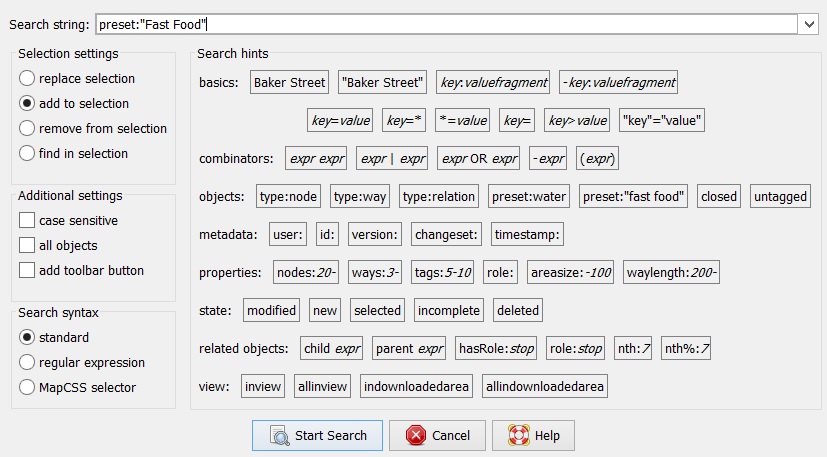The height and width of the screenshot is (457, 827).
Task: Insert the "key"="value" hint
Action: [x=662, y=120]
